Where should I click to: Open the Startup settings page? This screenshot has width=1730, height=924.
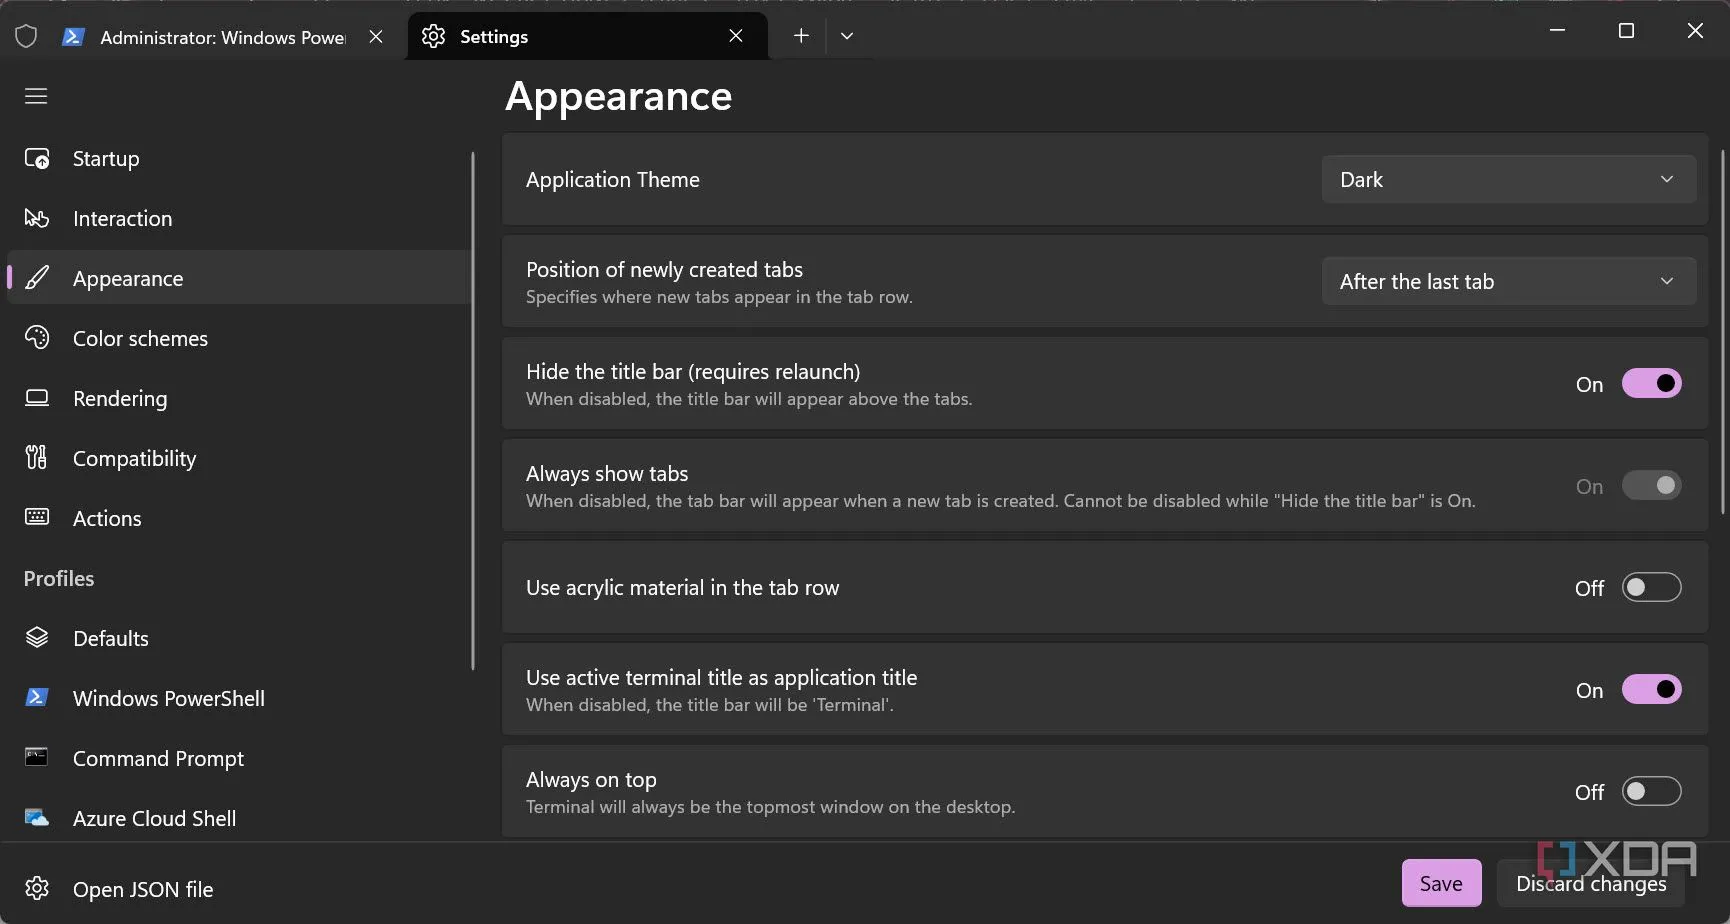click(x=238, y=159)
